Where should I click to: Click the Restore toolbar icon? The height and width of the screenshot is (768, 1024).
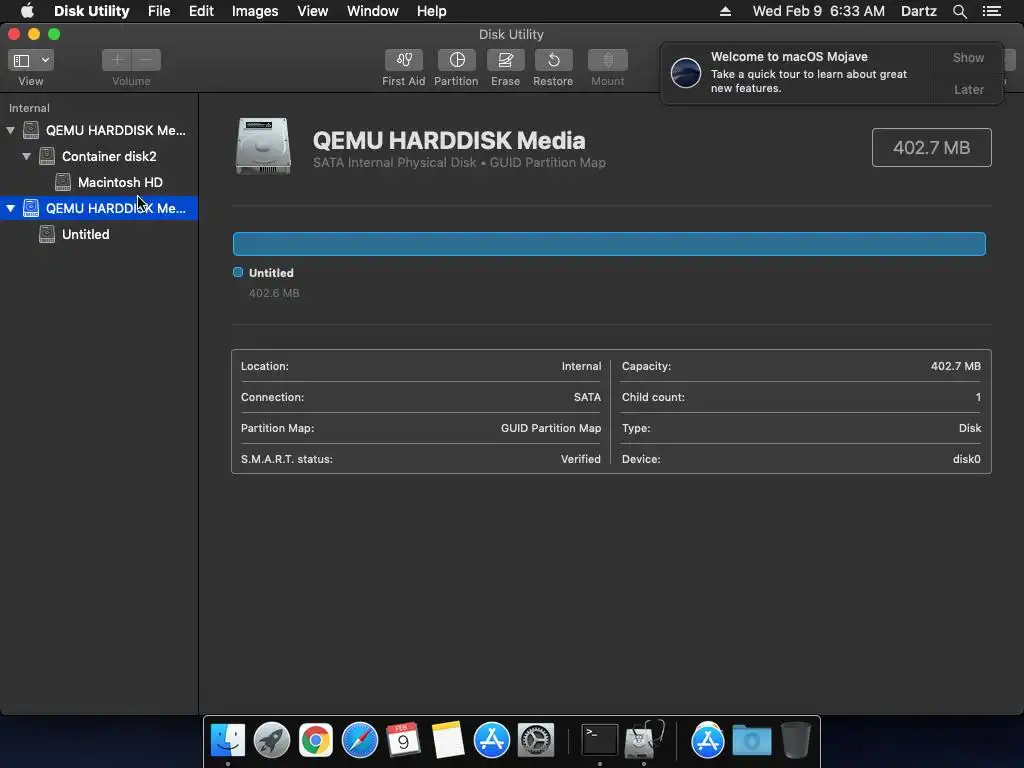click(x=553, y=60)
